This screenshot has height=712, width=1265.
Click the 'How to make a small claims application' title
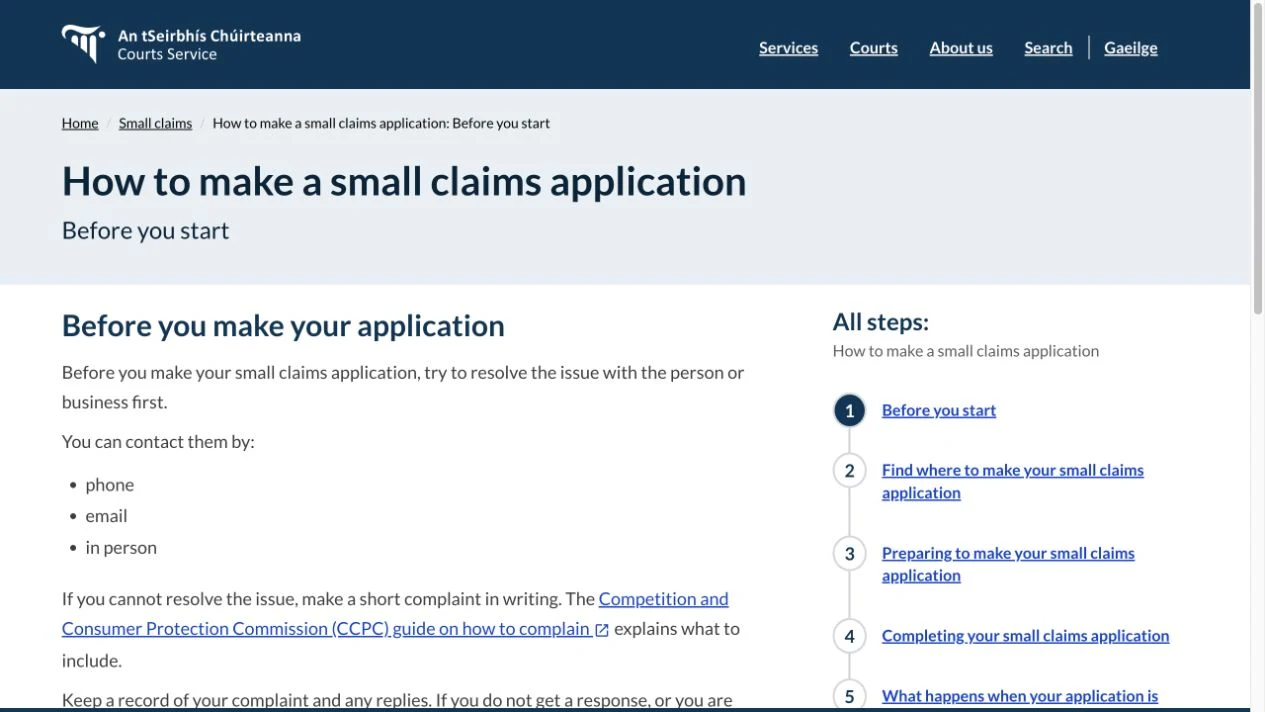click(x=404, y=182)
